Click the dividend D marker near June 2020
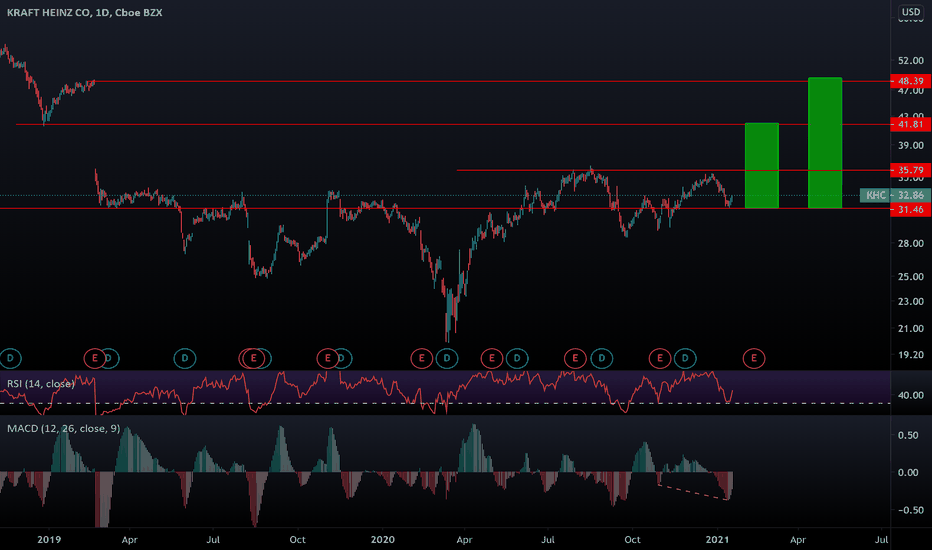 click(x=517, y=358)
